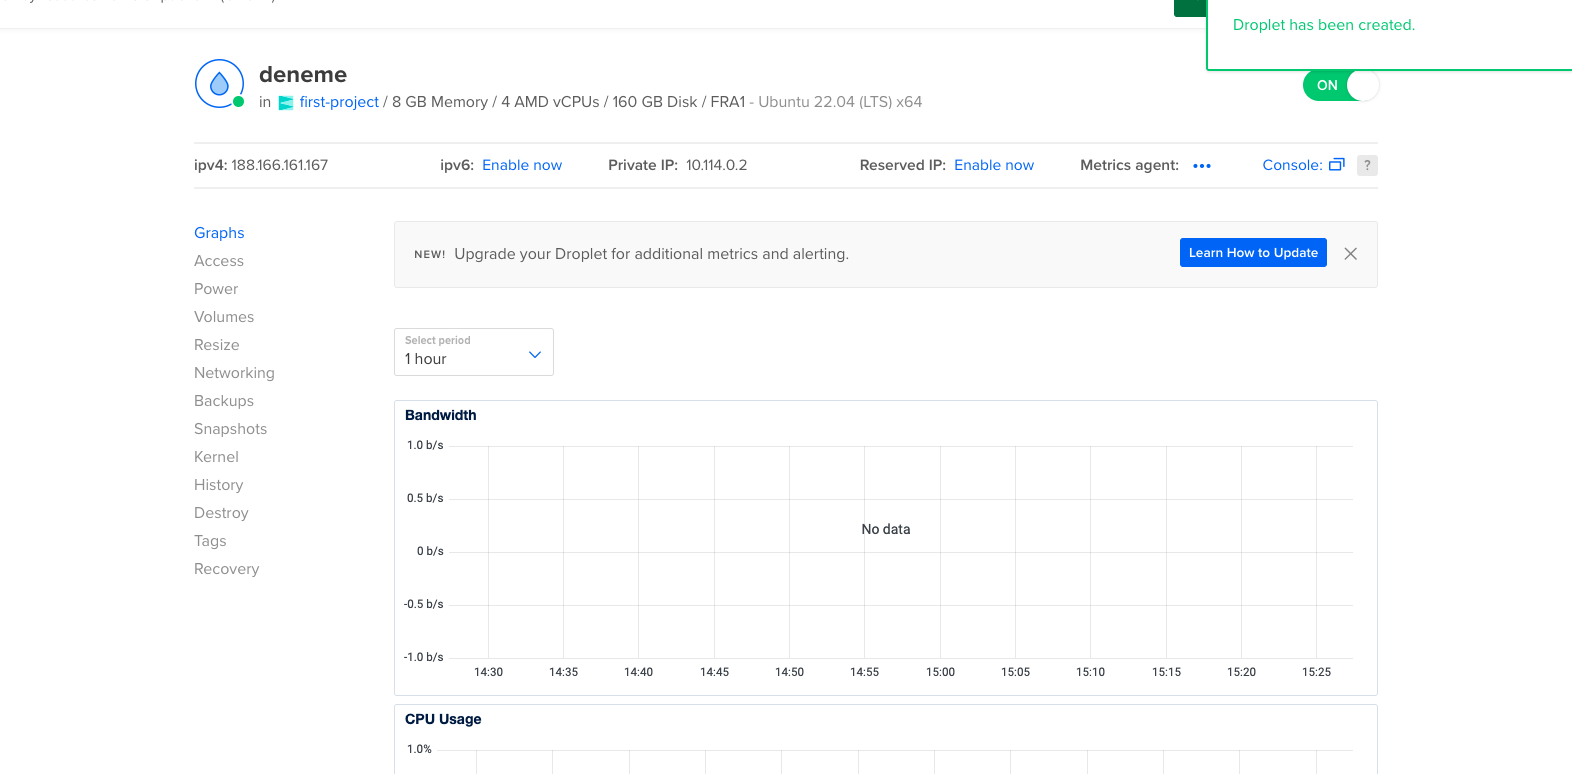
Task: Click the 1.0 b/s axis label
Action: pyautogui.click(x=425, y=445)
